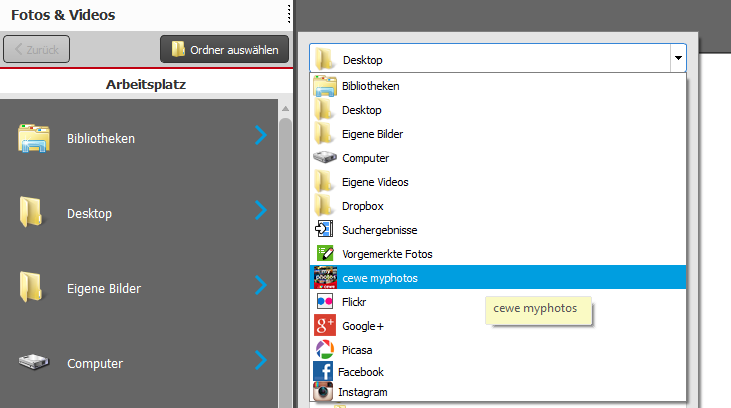Click the Instagram camera icon
The height and width of the screenshot is (408, 731).
coord(323,392)
